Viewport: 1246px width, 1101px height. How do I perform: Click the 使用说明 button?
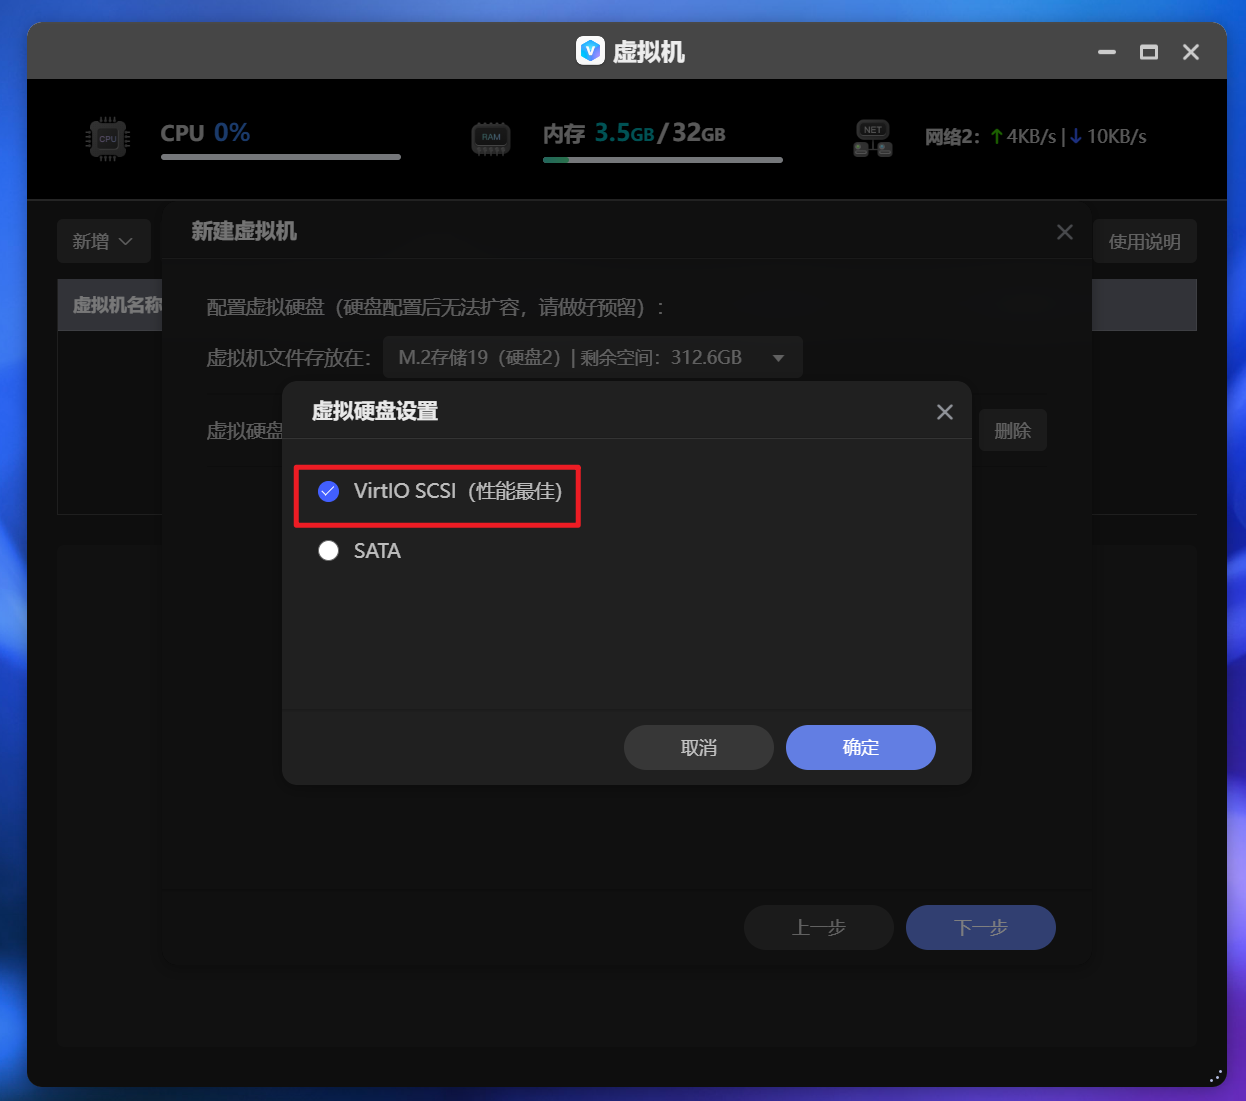click(1144, 241)
